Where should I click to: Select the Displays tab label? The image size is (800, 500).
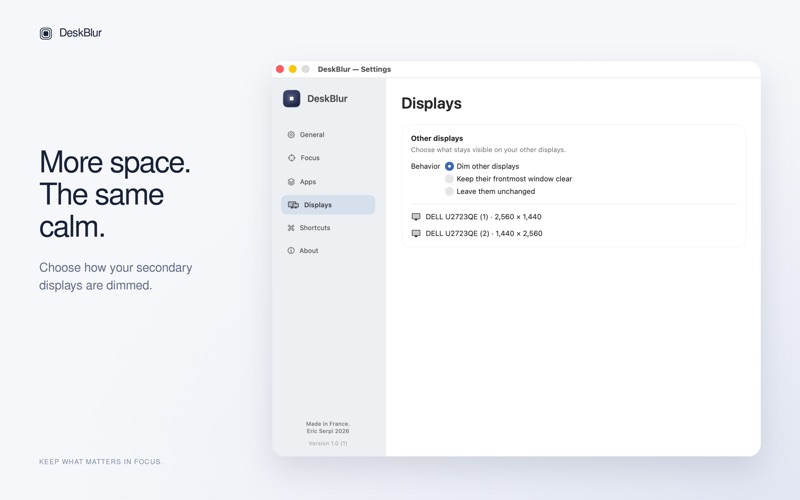tap(318, 205)
